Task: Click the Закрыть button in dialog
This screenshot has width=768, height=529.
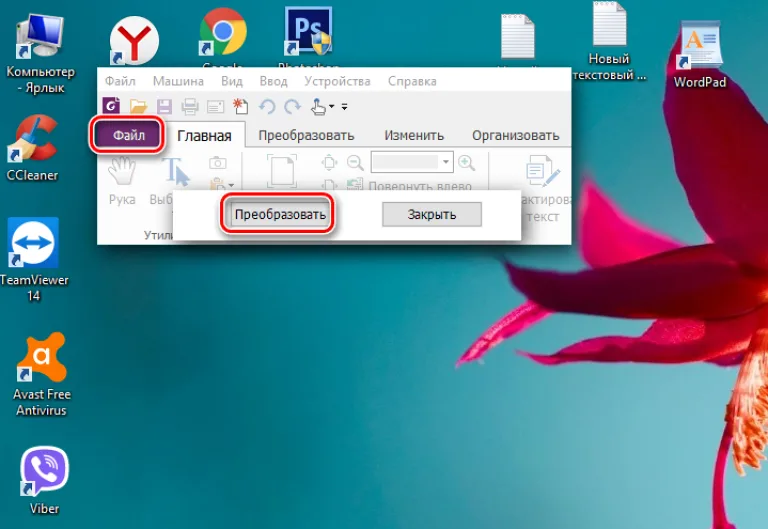Action: click(432, 215)
